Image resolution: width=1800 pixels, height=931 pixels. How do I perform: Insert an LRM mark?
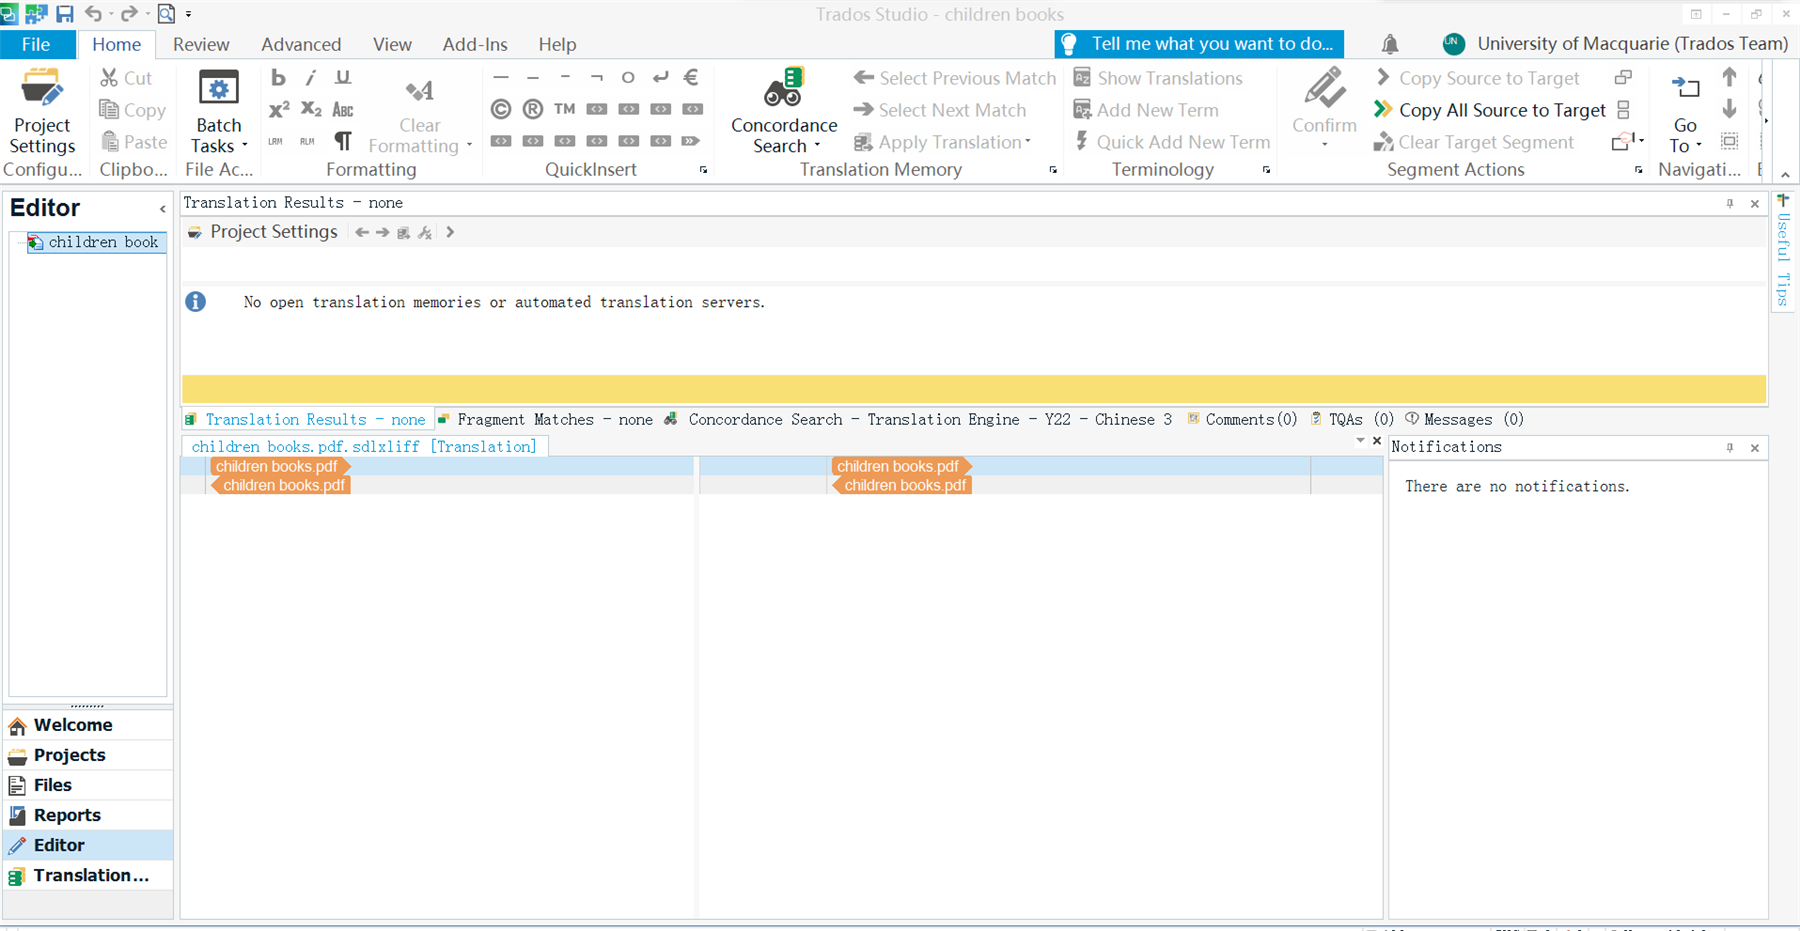pyautogui.click(x=275, y=141)
